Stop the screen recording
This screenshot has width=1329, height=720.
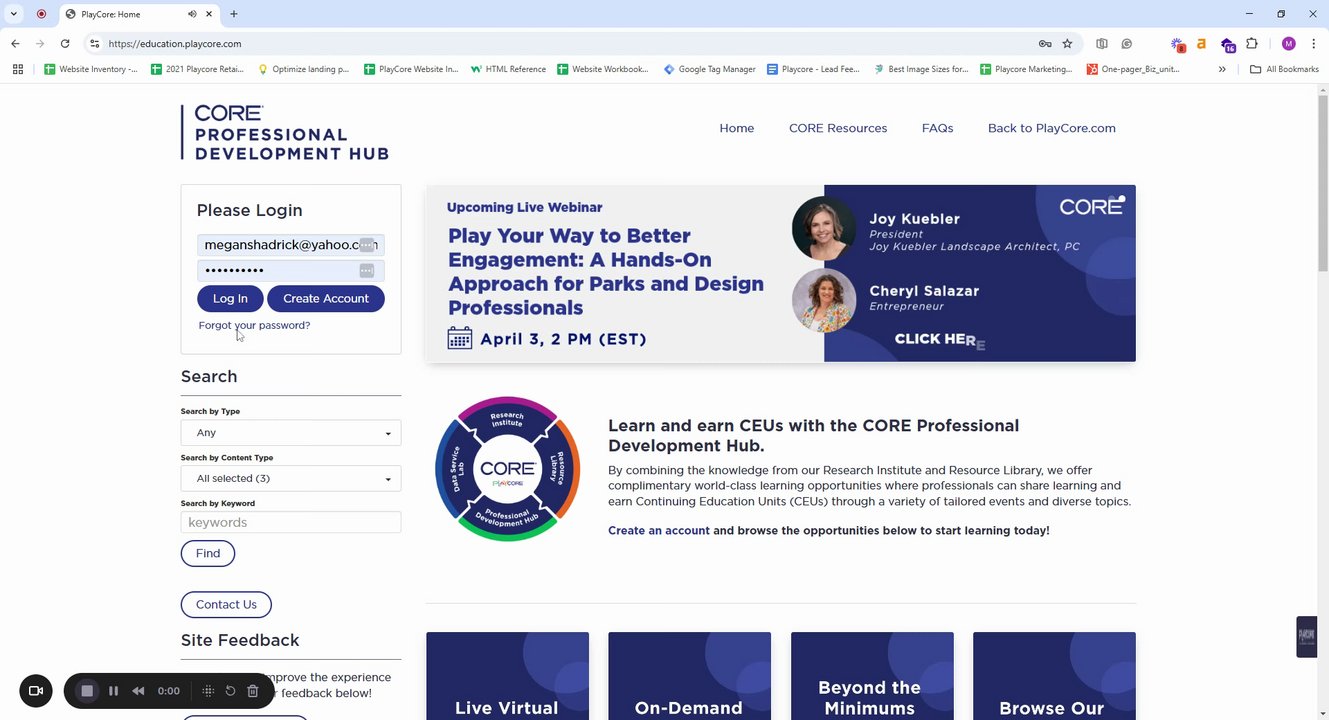[x=87, y=691]
